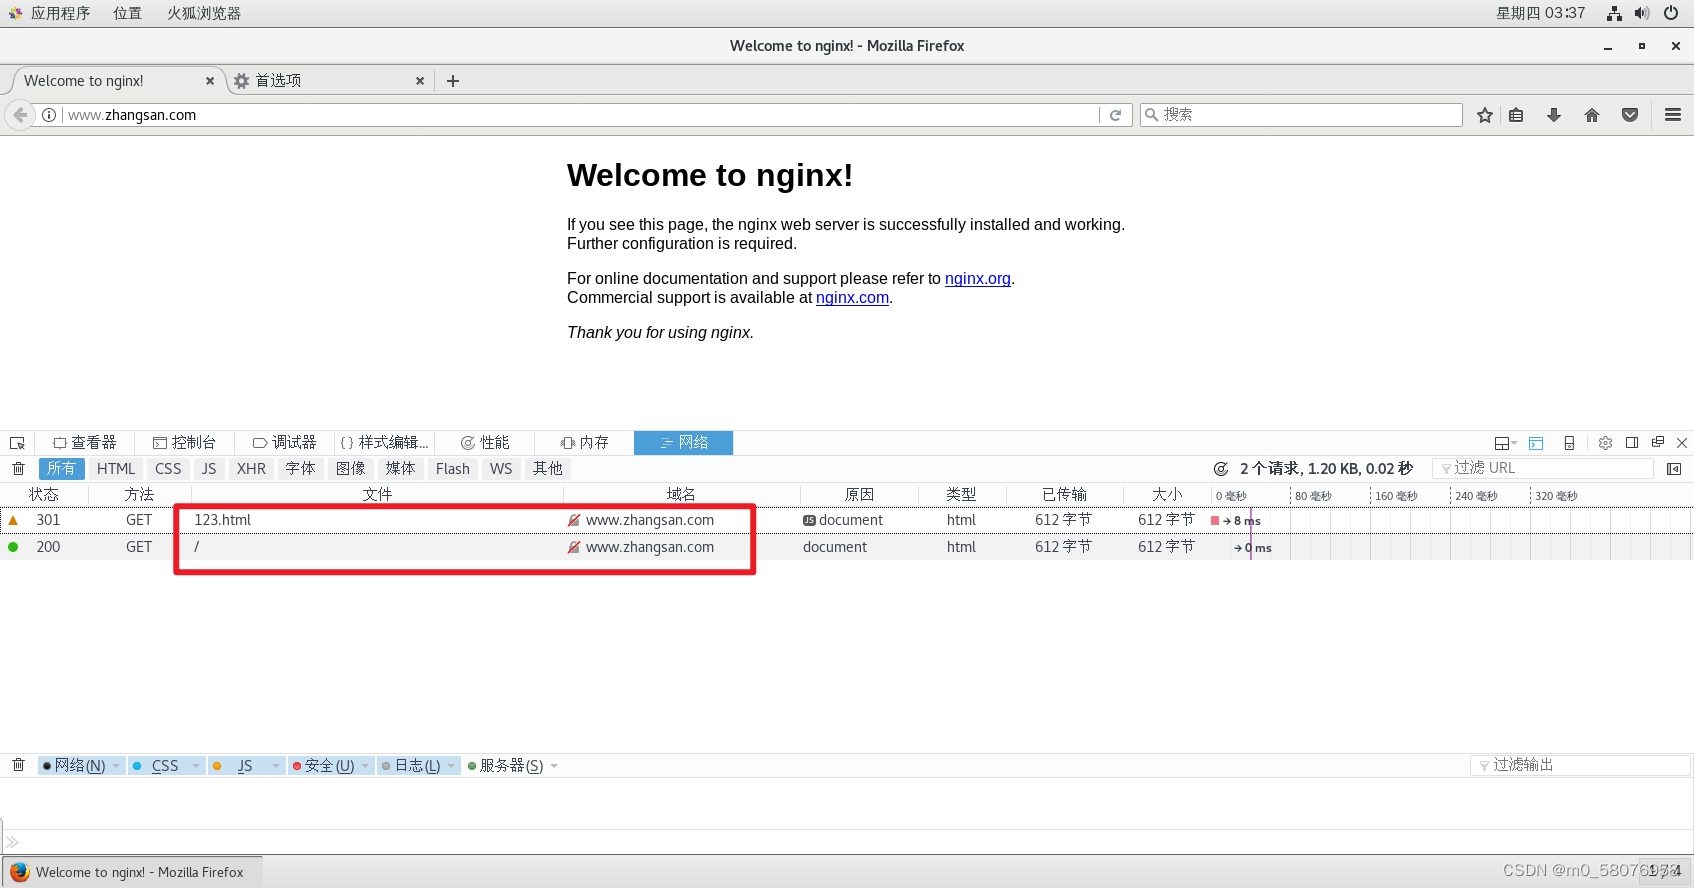
Task: Filter requests by CSS in network panel
Action: [x=168, y=469]
